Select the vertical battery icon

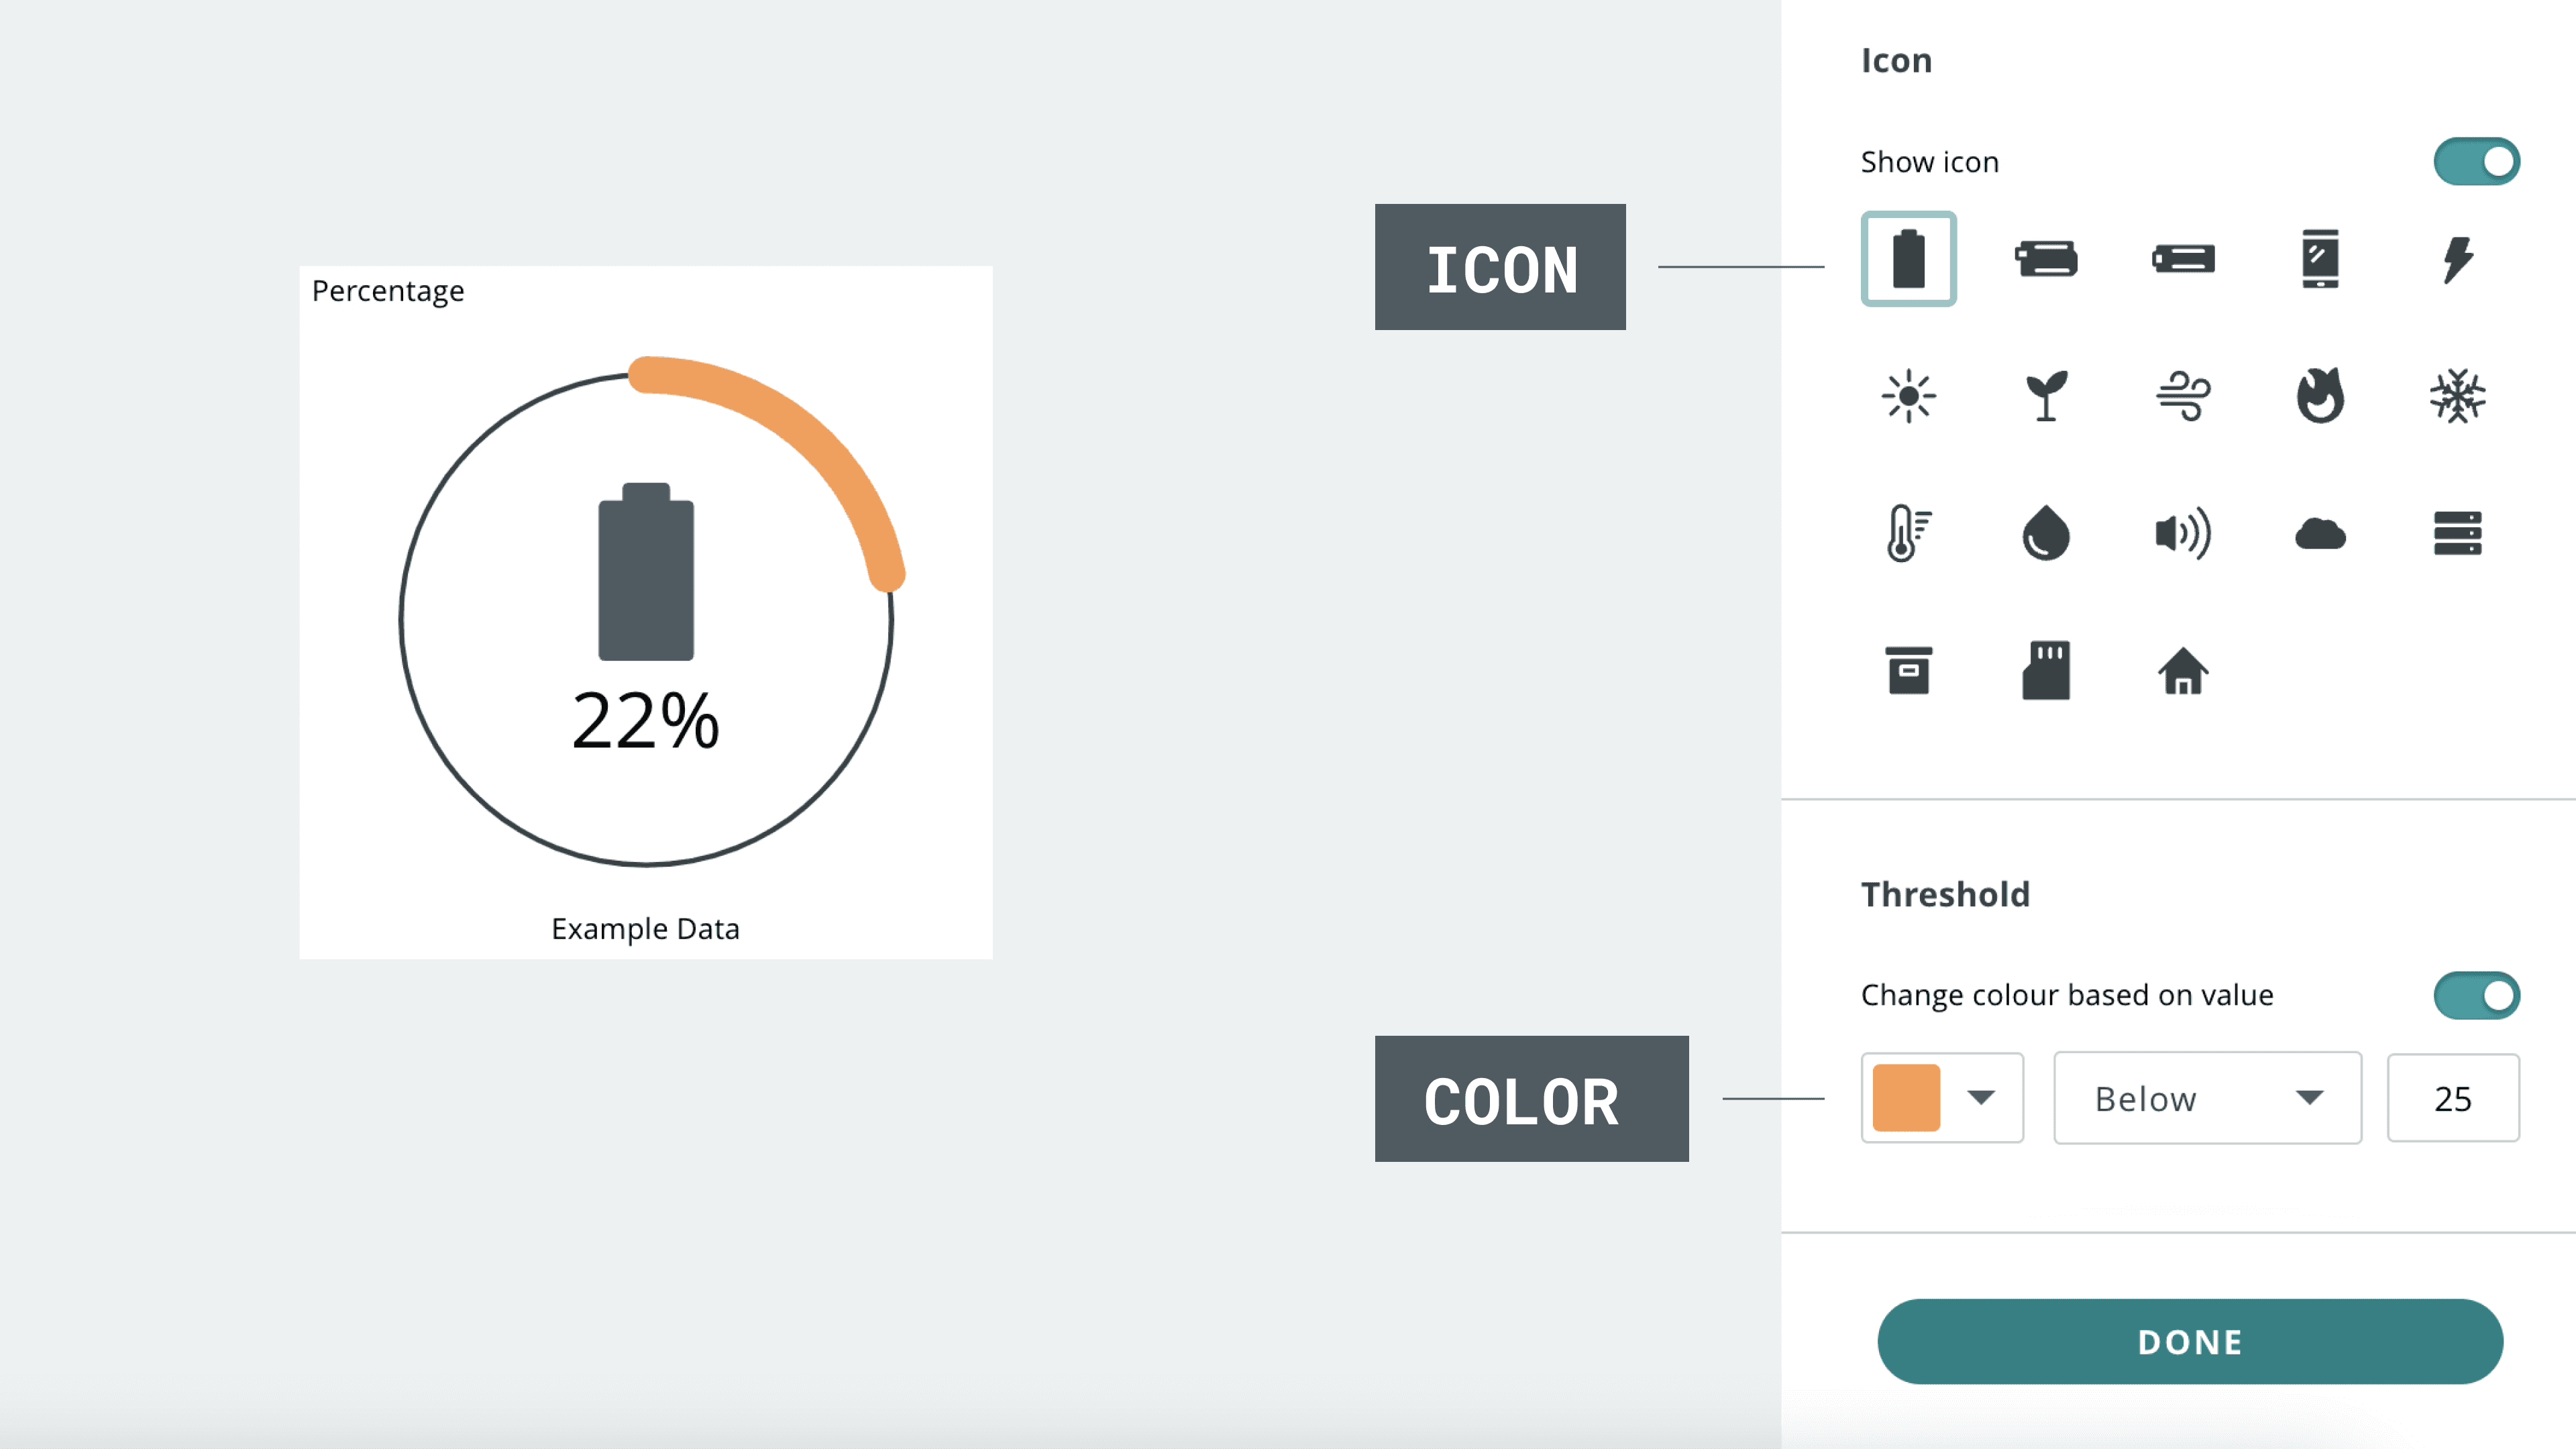pos(1908,259)
